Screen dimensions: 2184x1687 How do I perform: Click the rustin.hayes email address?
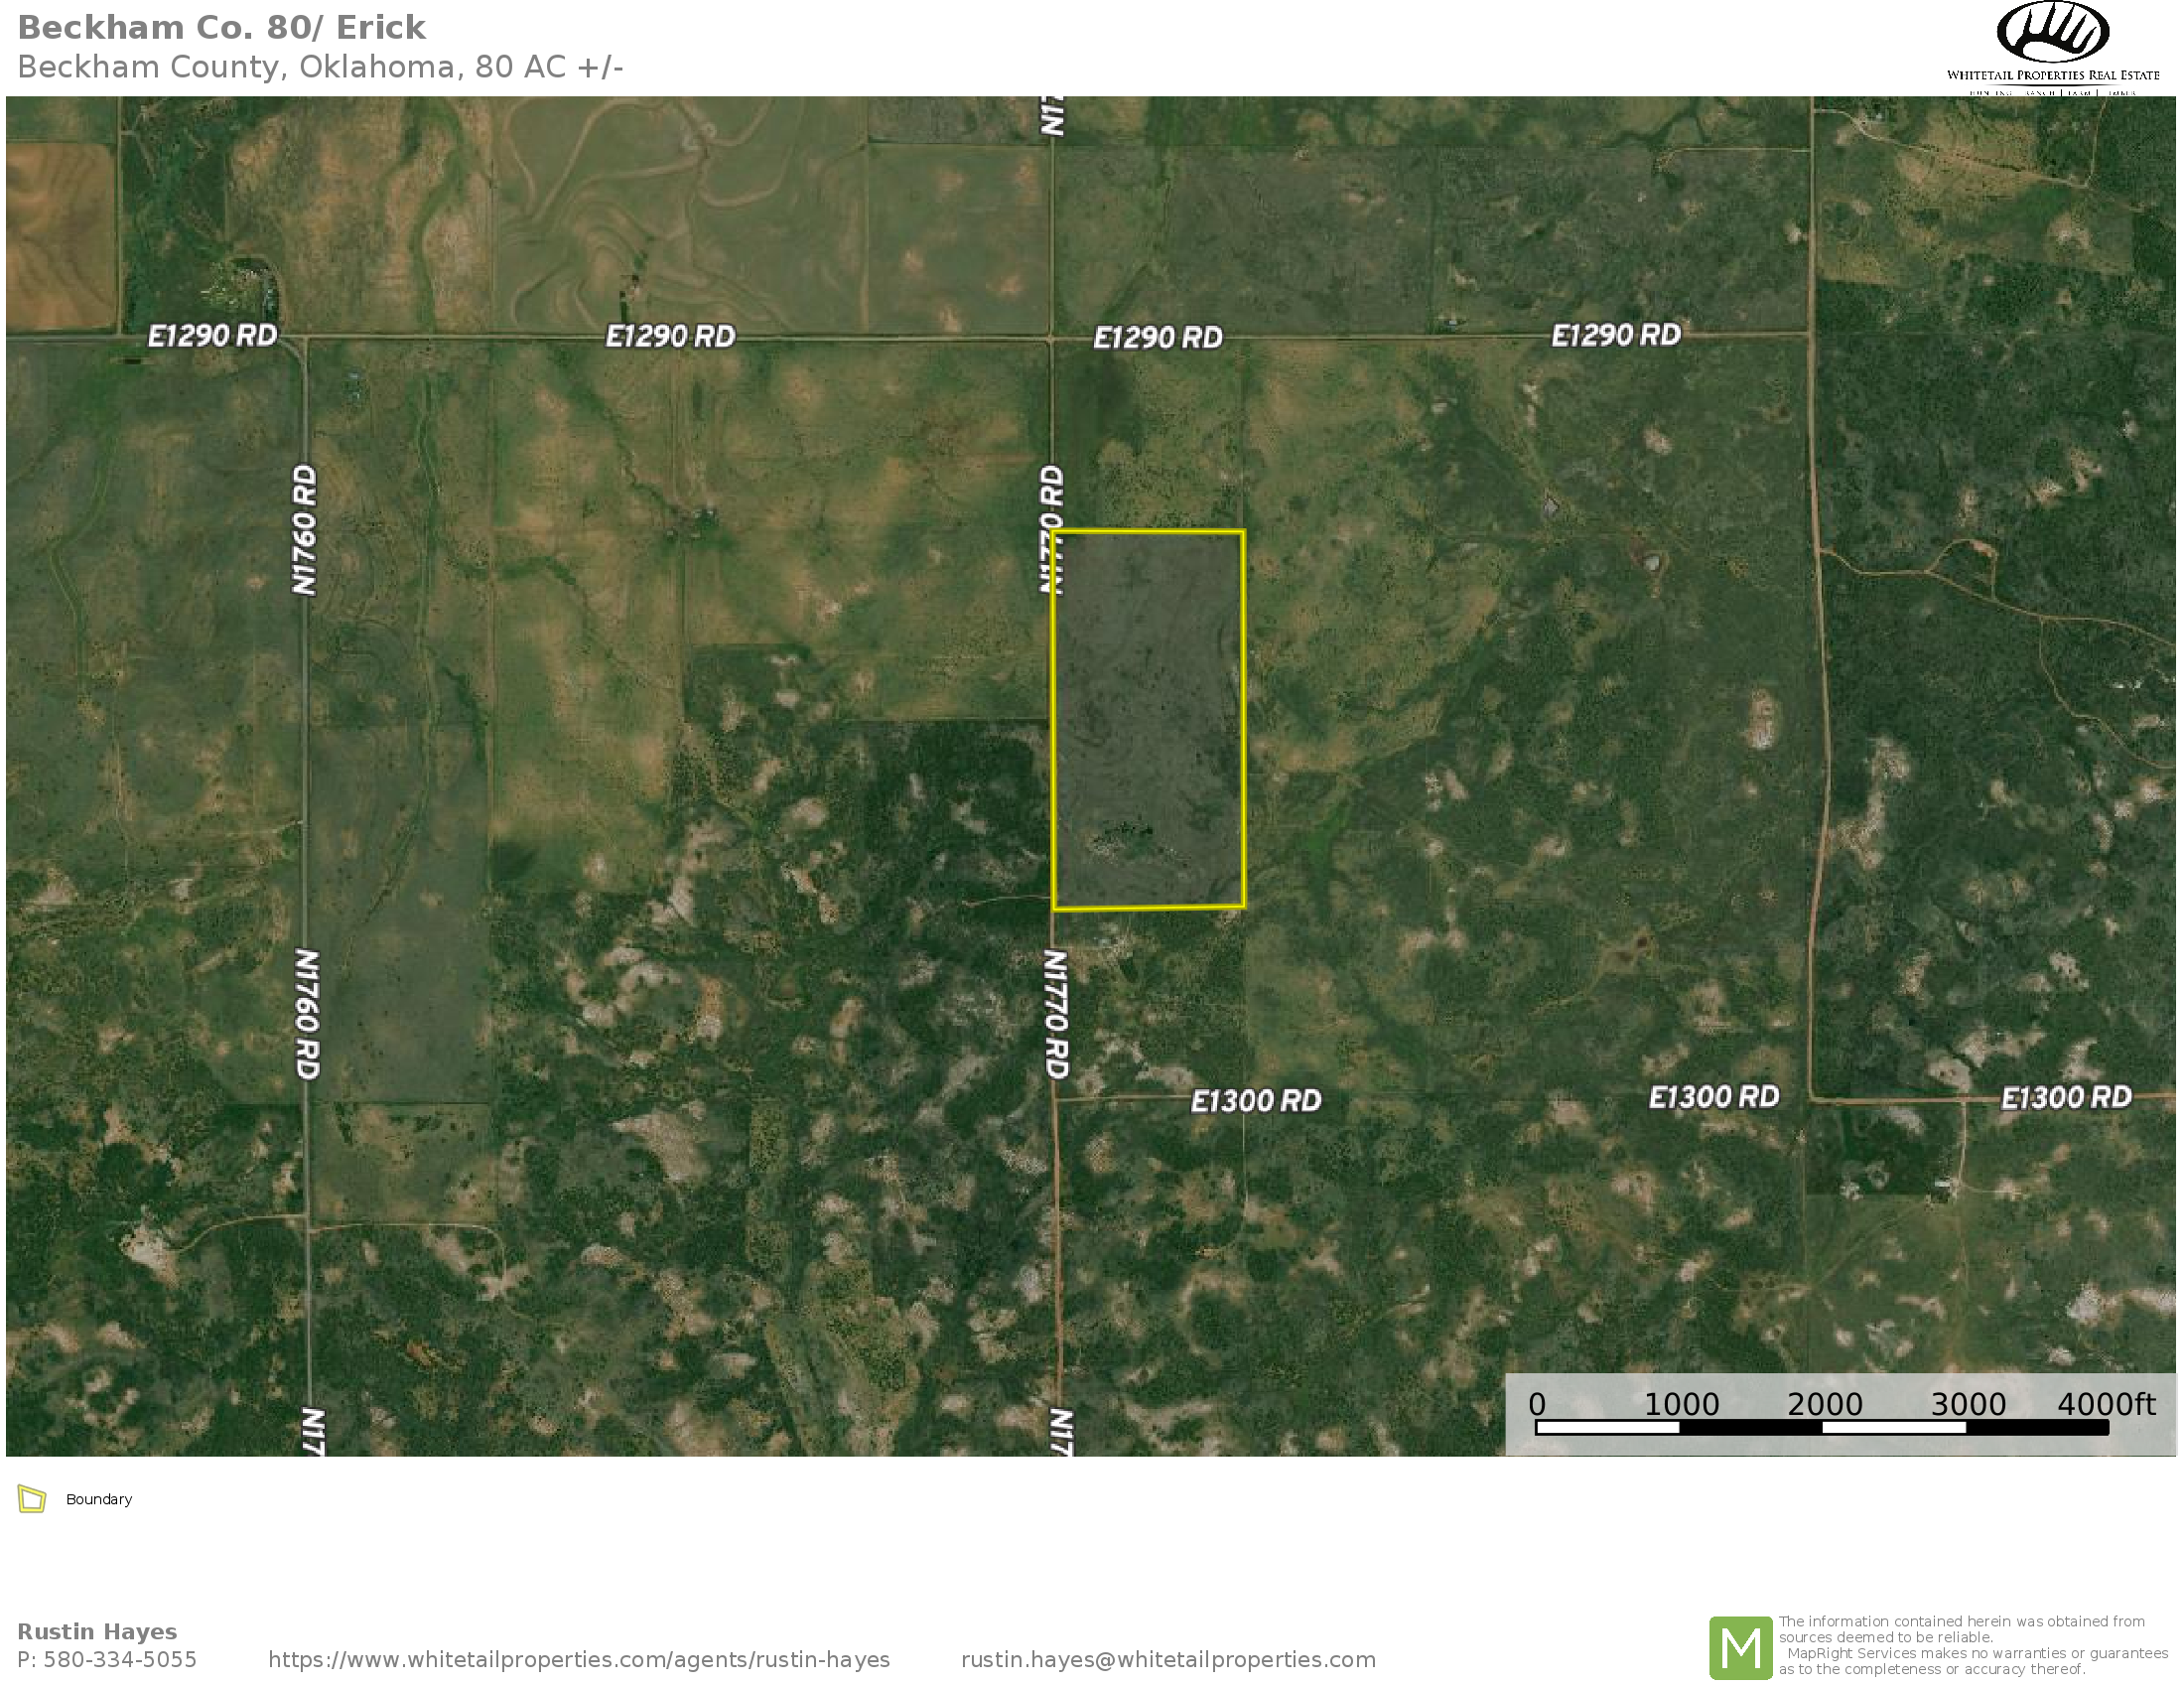click(1167, 1660)
